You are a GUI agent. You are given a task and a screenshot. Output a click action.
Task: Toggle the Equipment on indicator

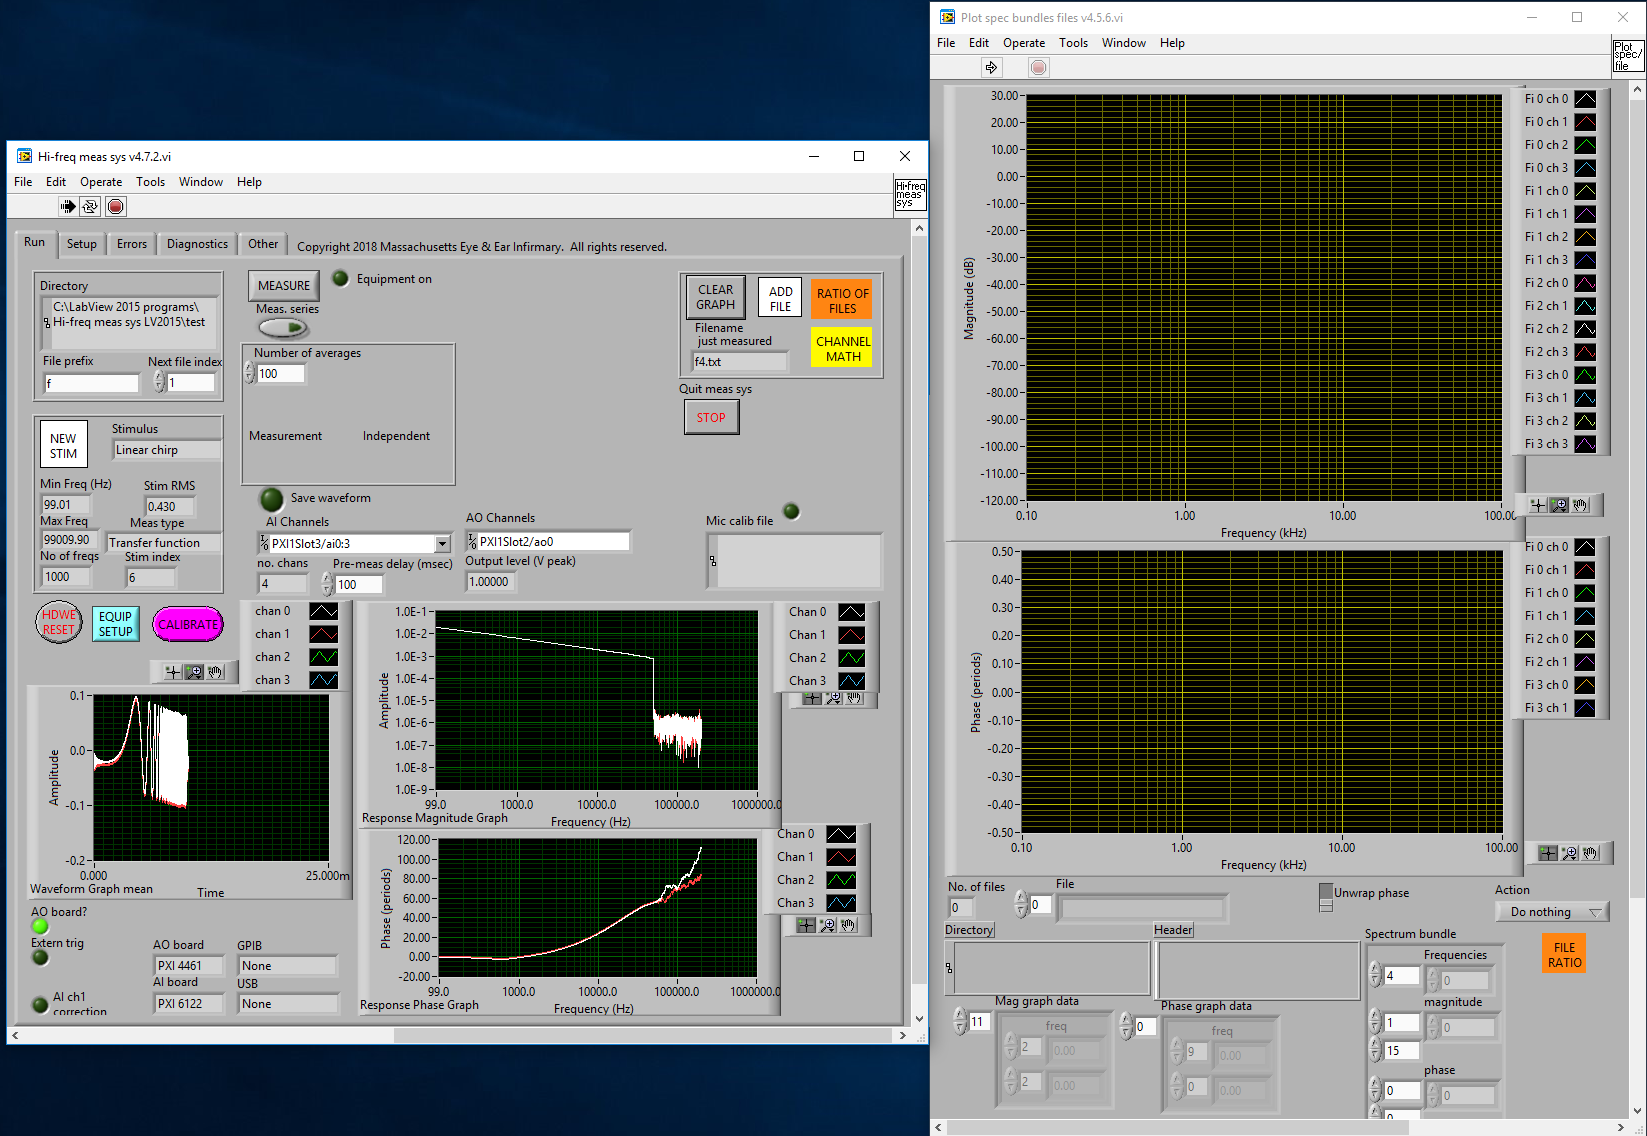point(340,279)
